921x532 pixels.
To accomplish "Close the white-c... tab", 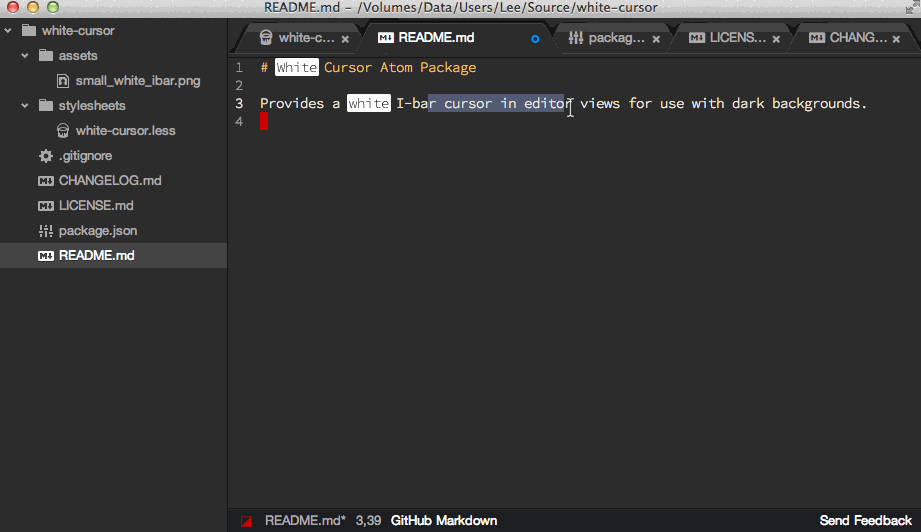I will pos(345,39).
